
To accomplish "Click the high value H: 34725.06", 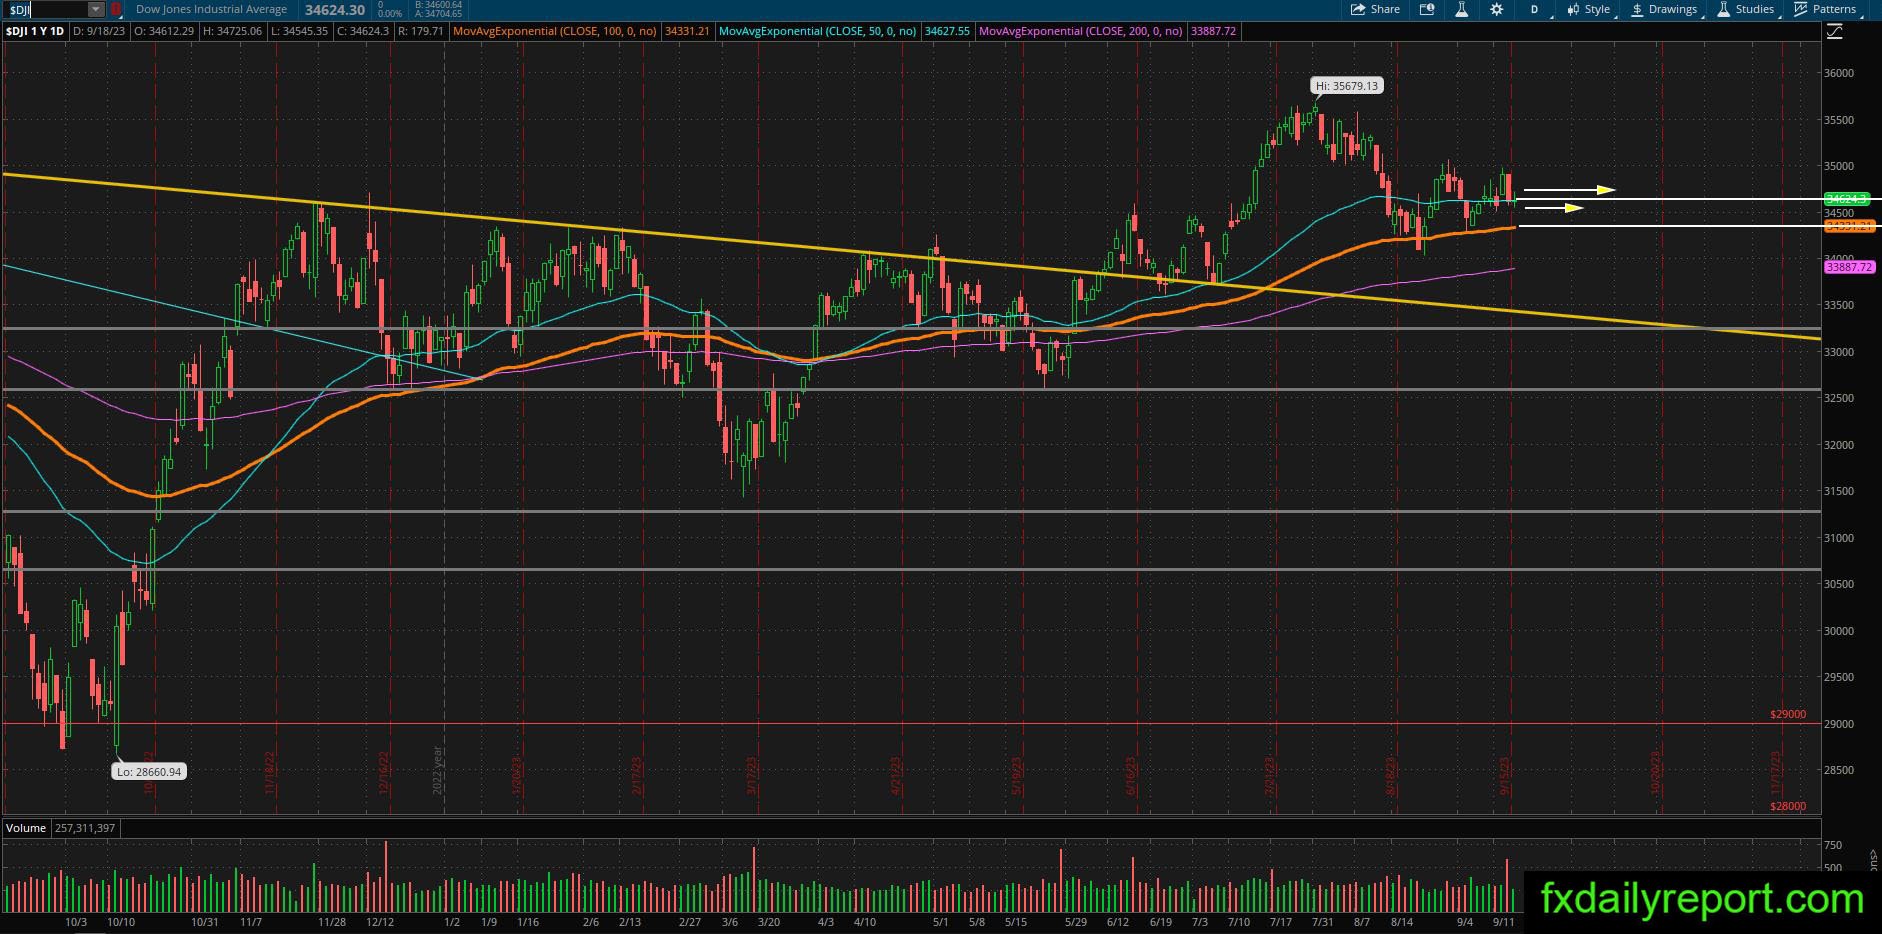I will pos(232,32).
